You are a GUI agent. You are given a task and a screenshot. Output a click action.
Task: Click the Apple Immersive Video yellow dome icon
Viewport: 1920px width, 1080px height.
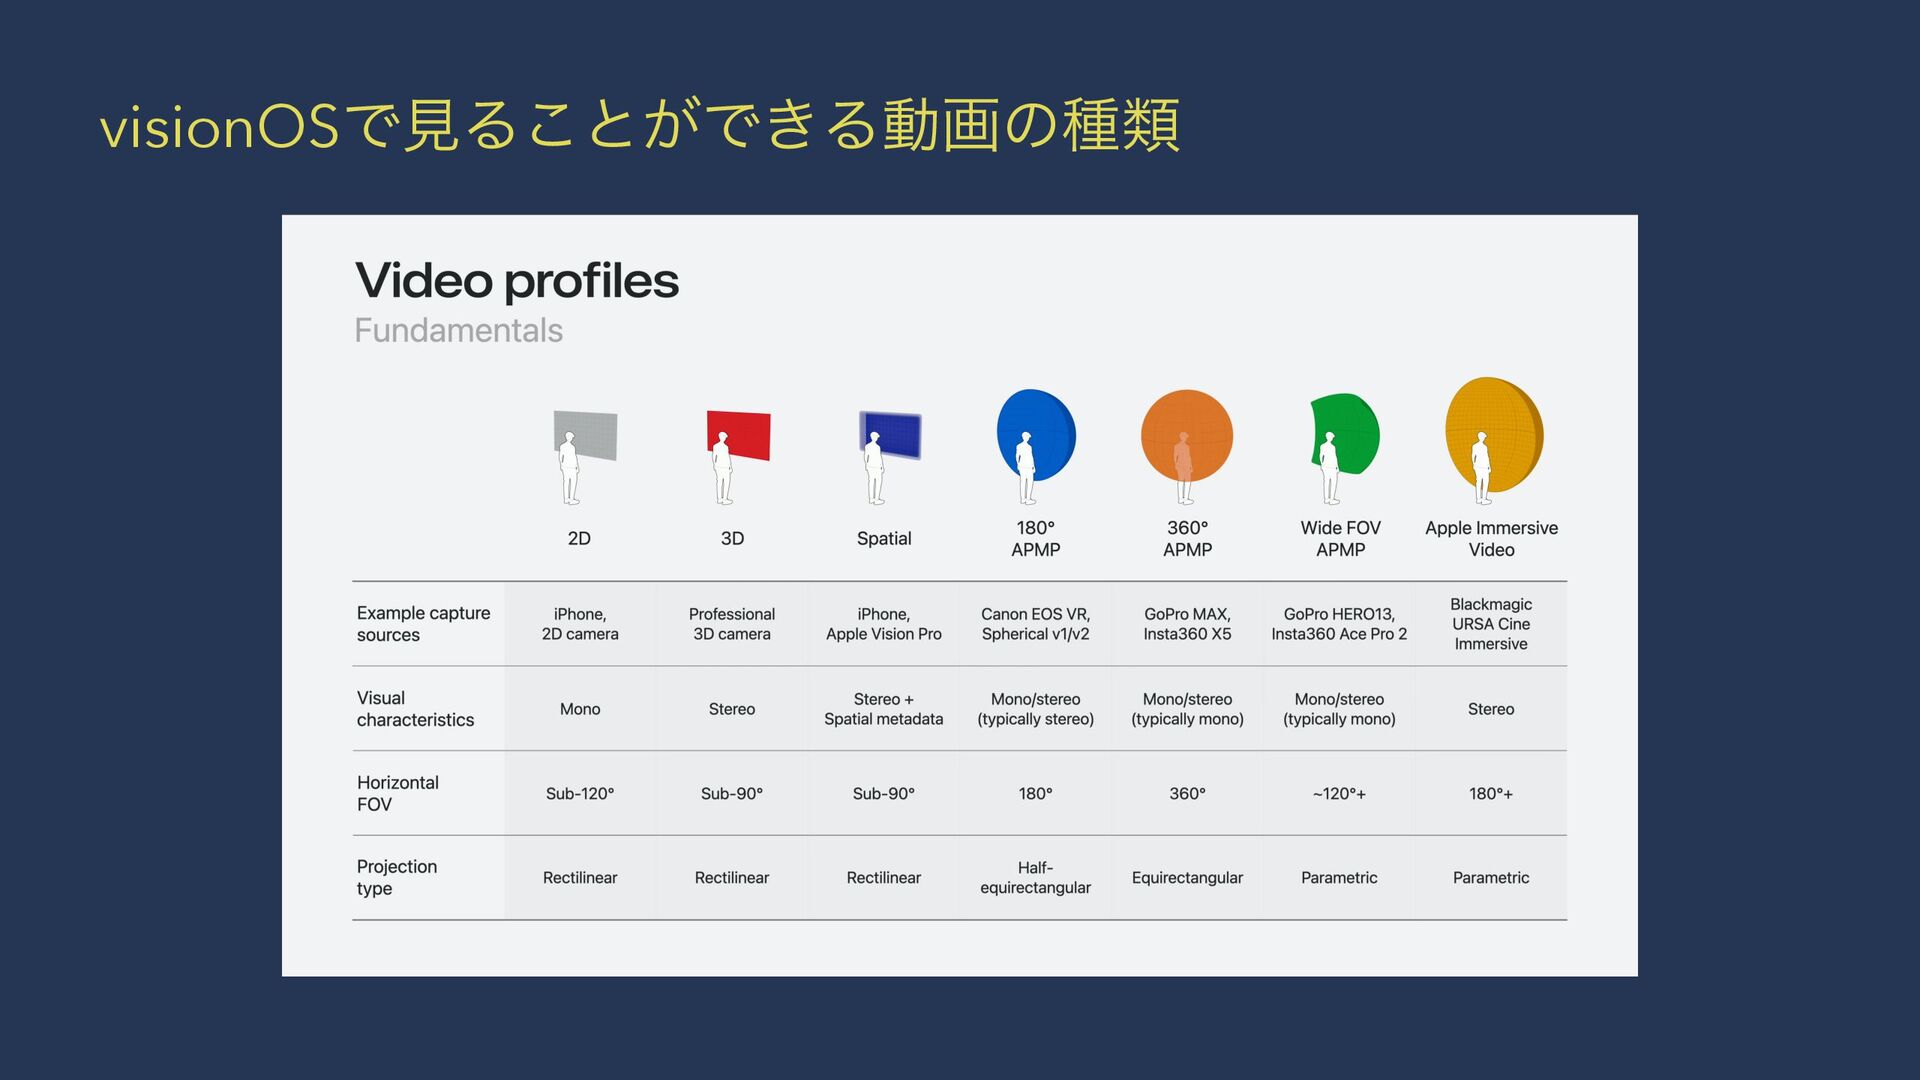coord(1494,440)
